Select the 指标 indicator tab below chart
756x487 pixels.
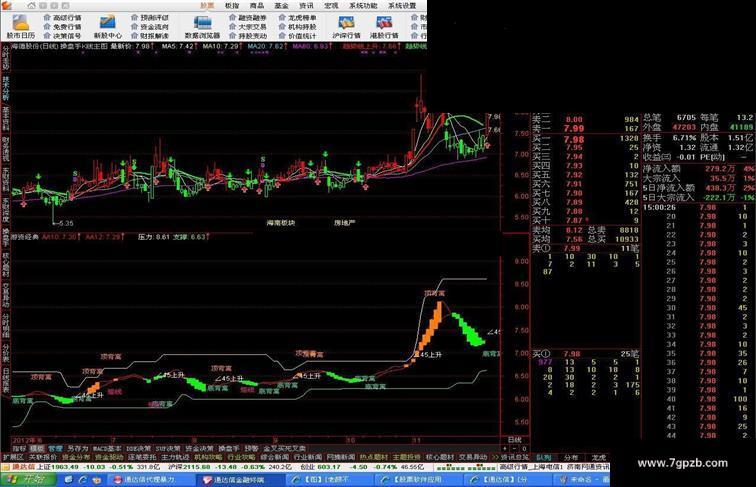point(19,448)
